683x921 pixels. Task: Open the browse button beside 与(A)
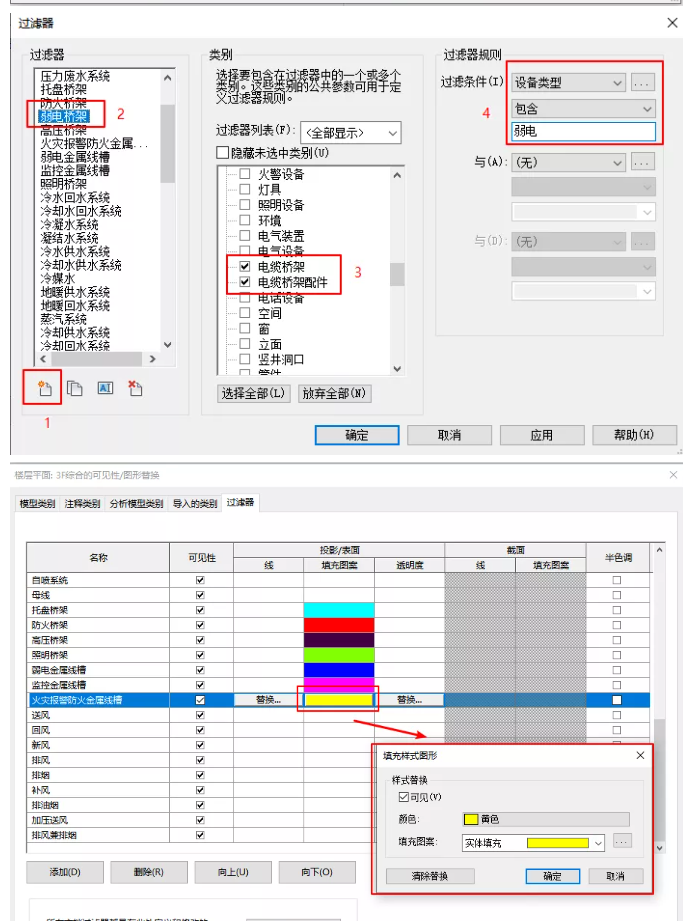click(642, 162)
